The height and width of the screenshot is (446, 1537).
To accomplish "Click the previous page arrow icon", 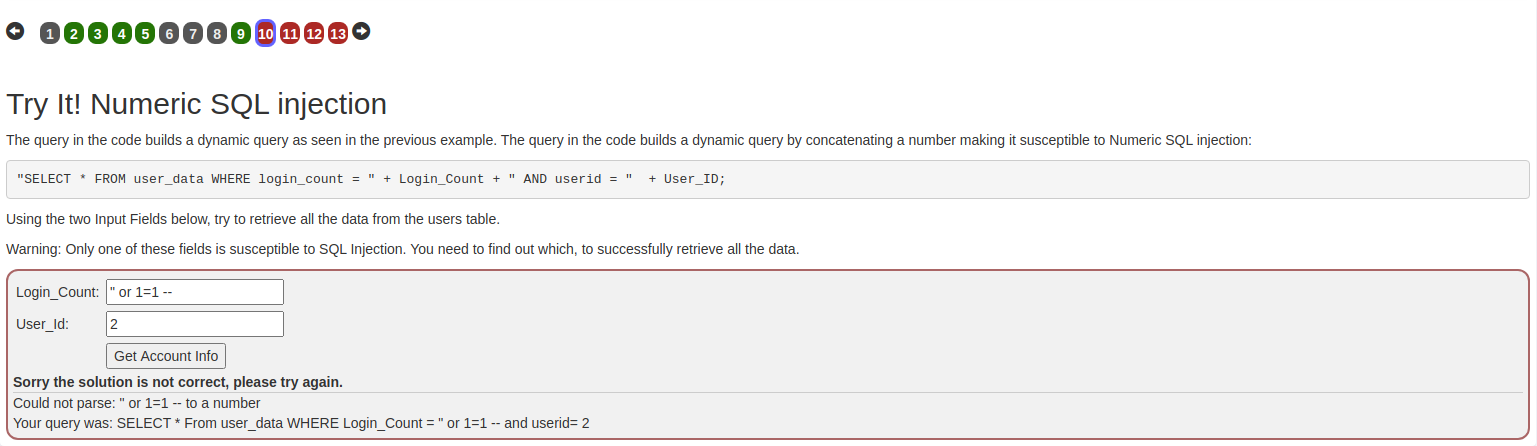I will tap(15, 32).
